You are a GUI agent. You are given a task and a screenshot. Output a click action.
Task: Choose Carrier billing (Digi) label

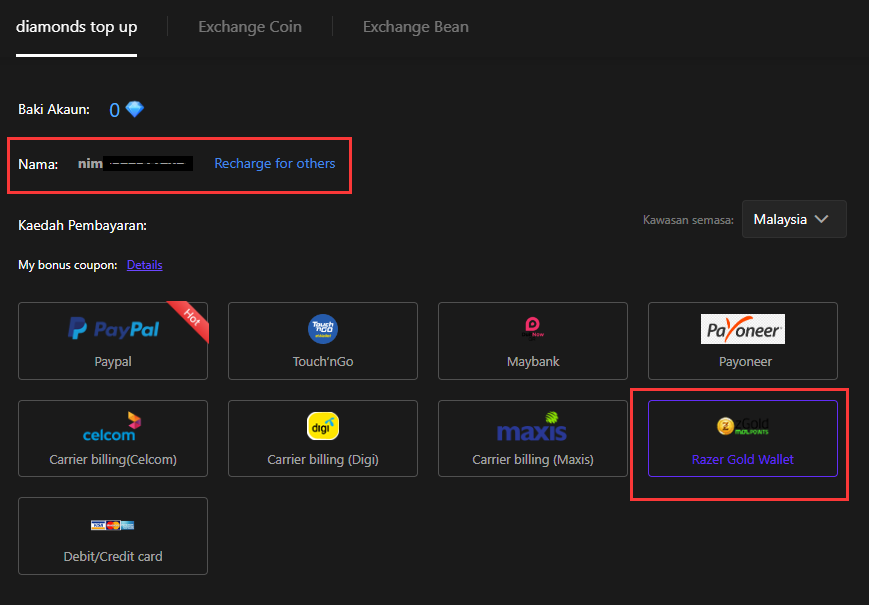point(323,460)
